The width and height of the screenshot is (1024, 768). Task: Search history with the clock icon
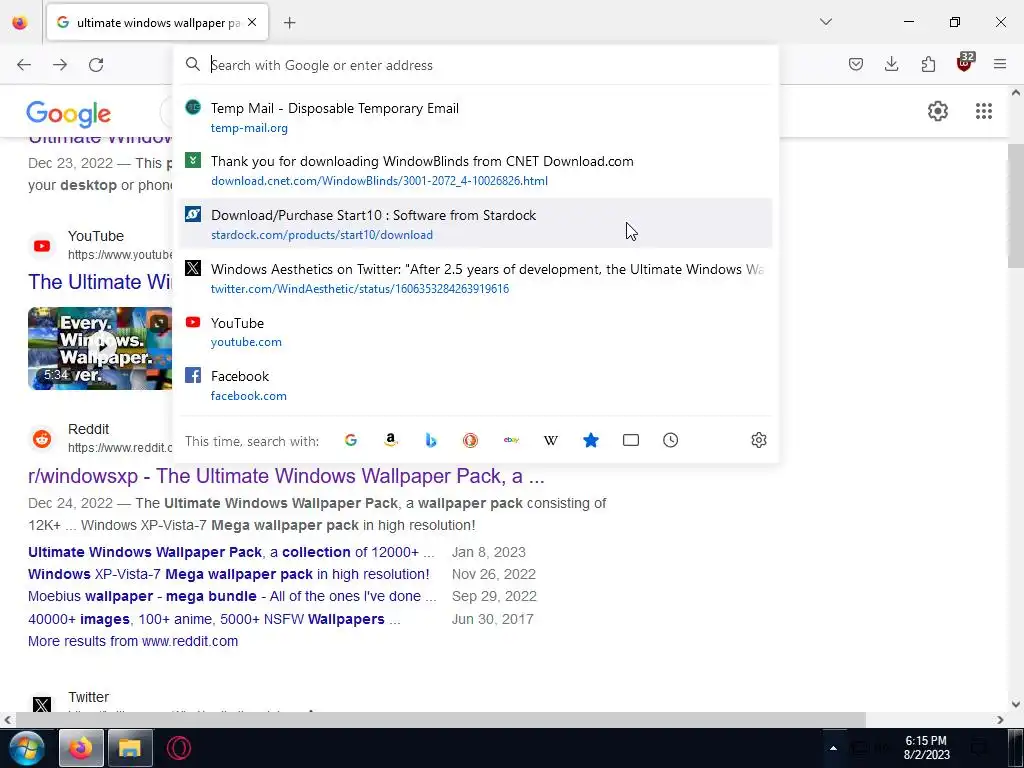click(x=671, y=440)
